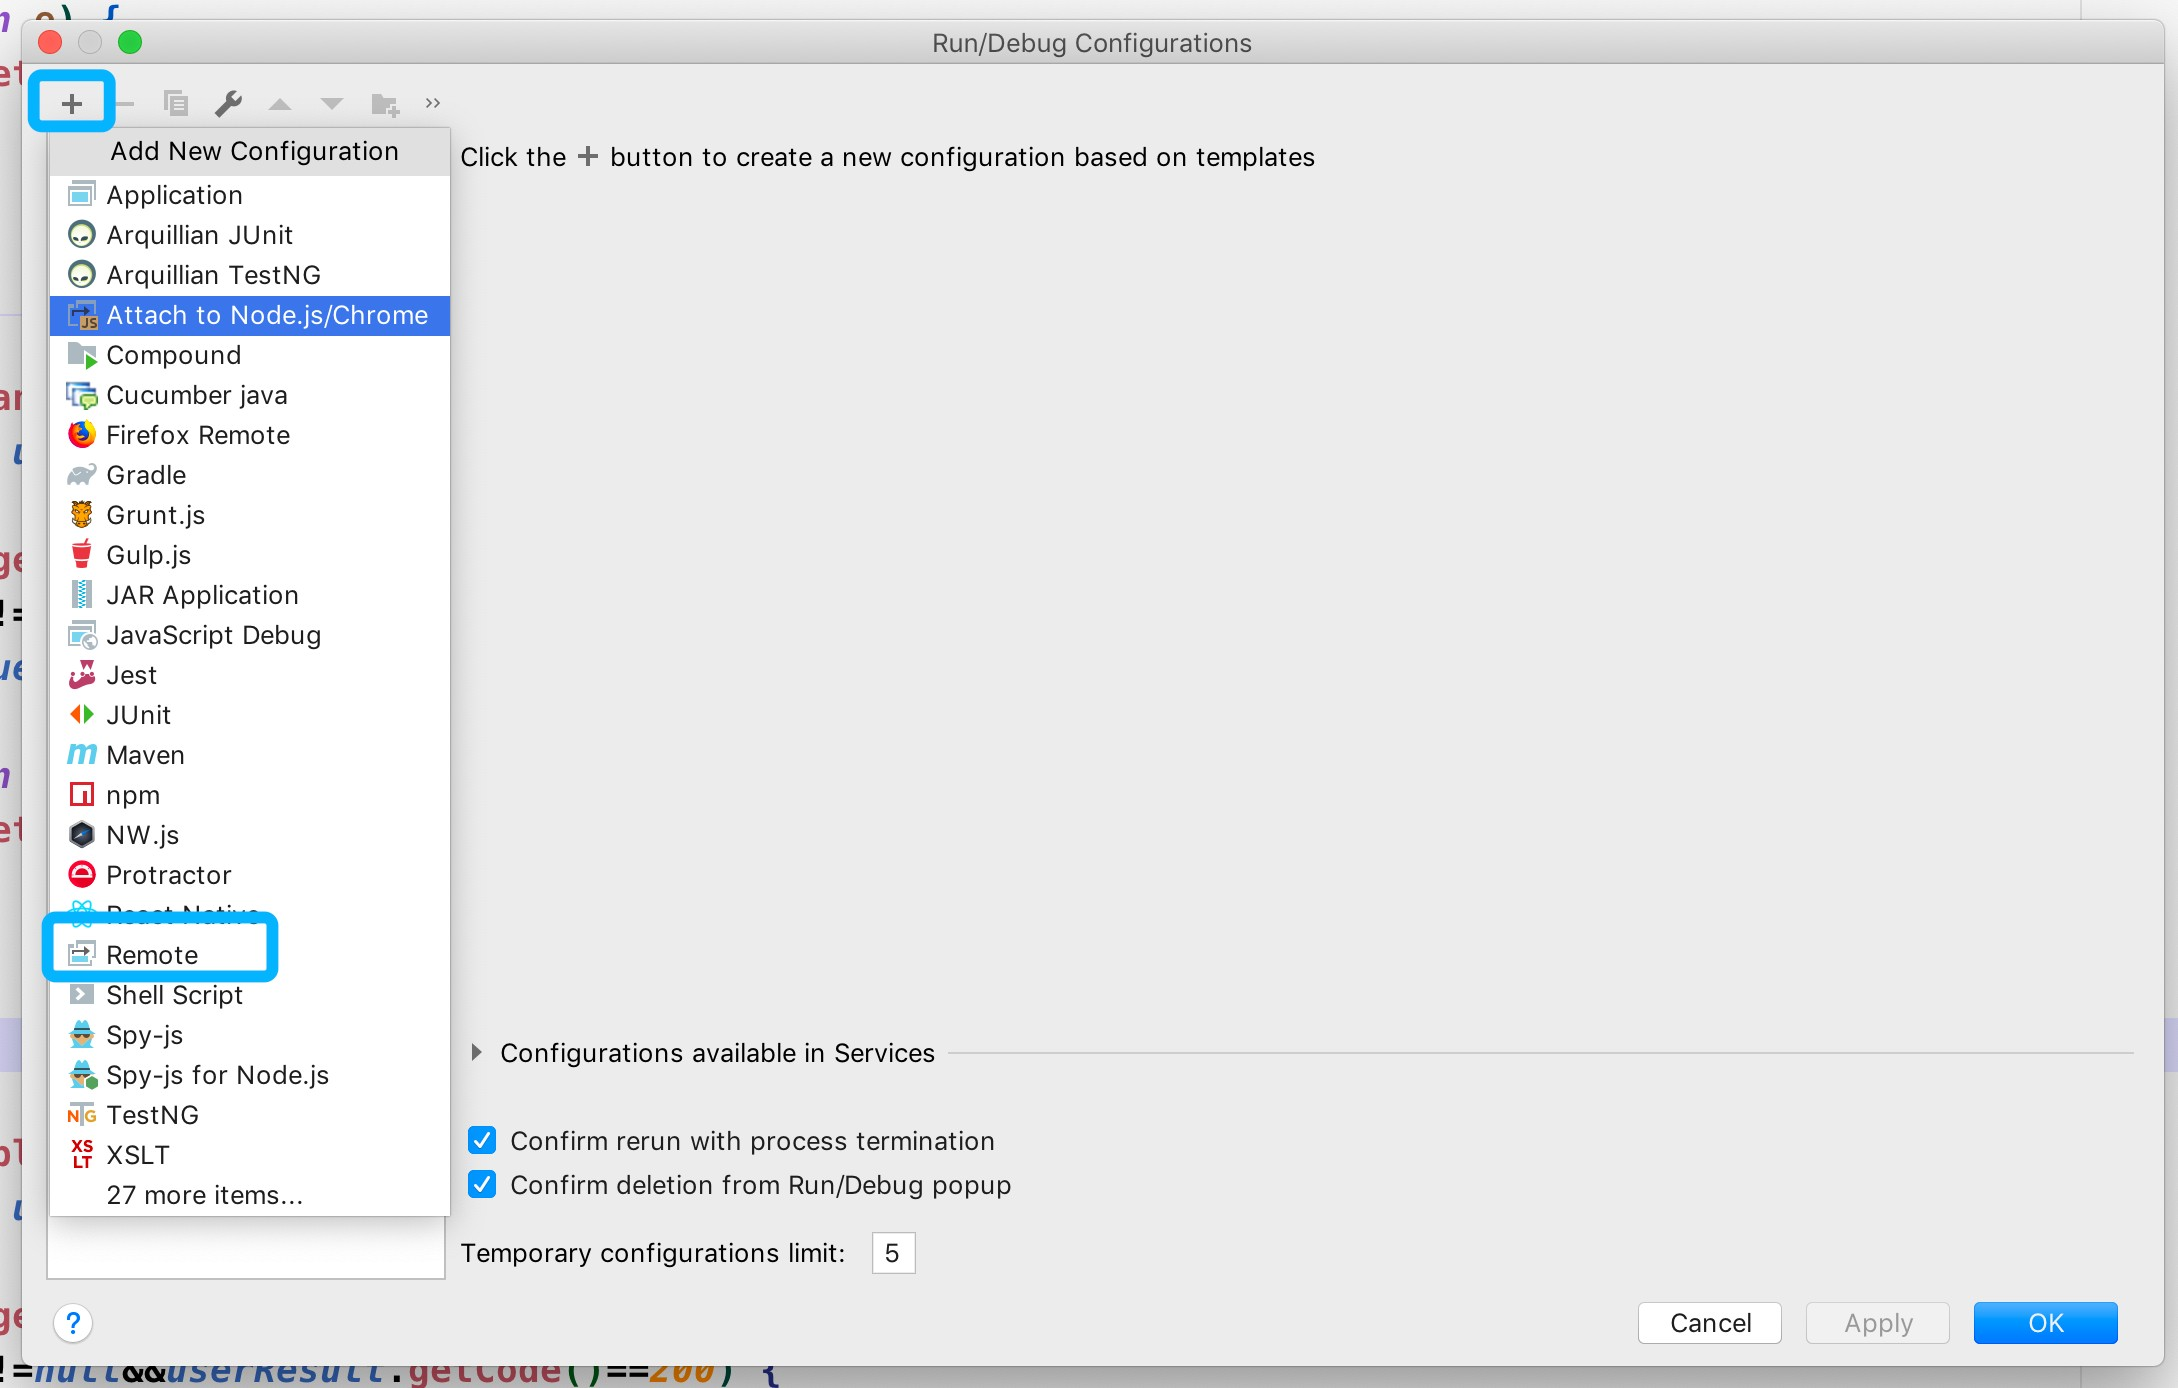Click the Gradle elephant icon
The image size is (2178, 1388).
[82, 475]
